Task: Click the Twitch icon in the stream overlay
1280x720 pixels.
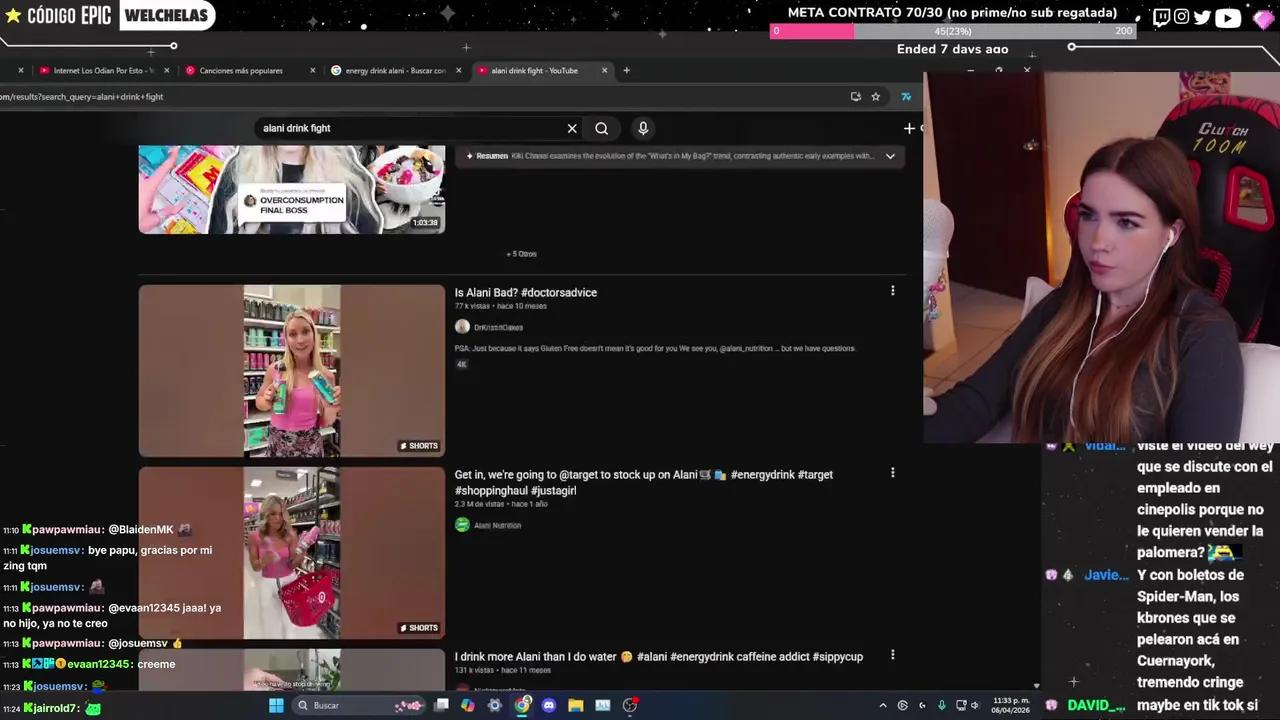Action: point(1161,16)
